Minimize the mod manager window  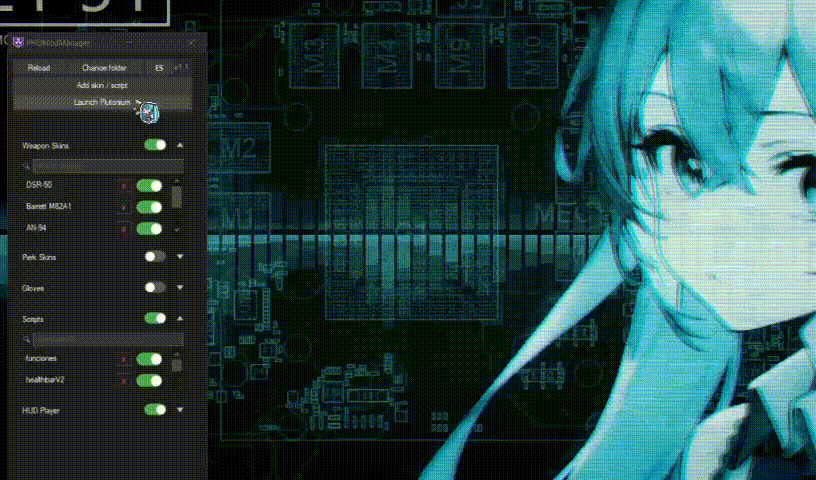(129, 43)
